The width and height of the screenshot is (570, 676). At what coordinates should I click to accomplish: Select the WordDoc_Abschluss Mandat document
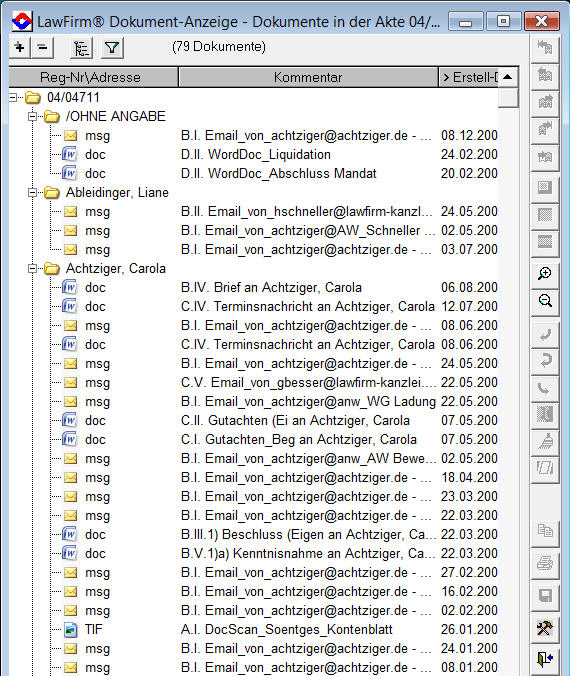[x=279, y=173]
